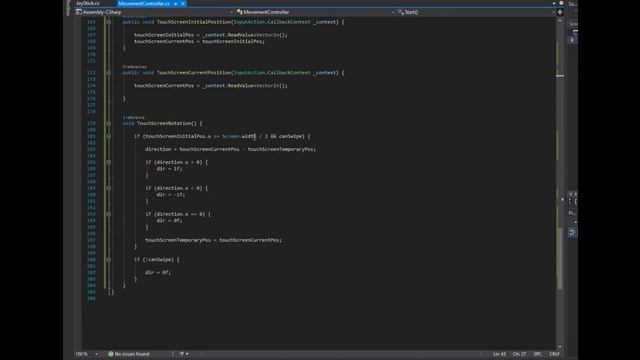Click the vertical scrollbar up arrow

click(x=560, y=20)
